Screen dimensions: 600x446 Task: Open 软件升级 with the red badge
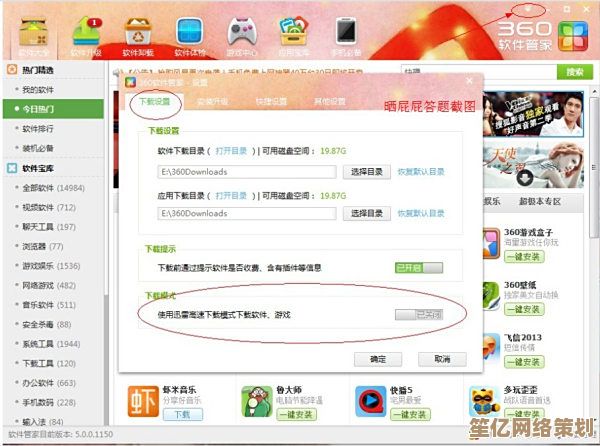pyautogui.click(x=86, y=32)
